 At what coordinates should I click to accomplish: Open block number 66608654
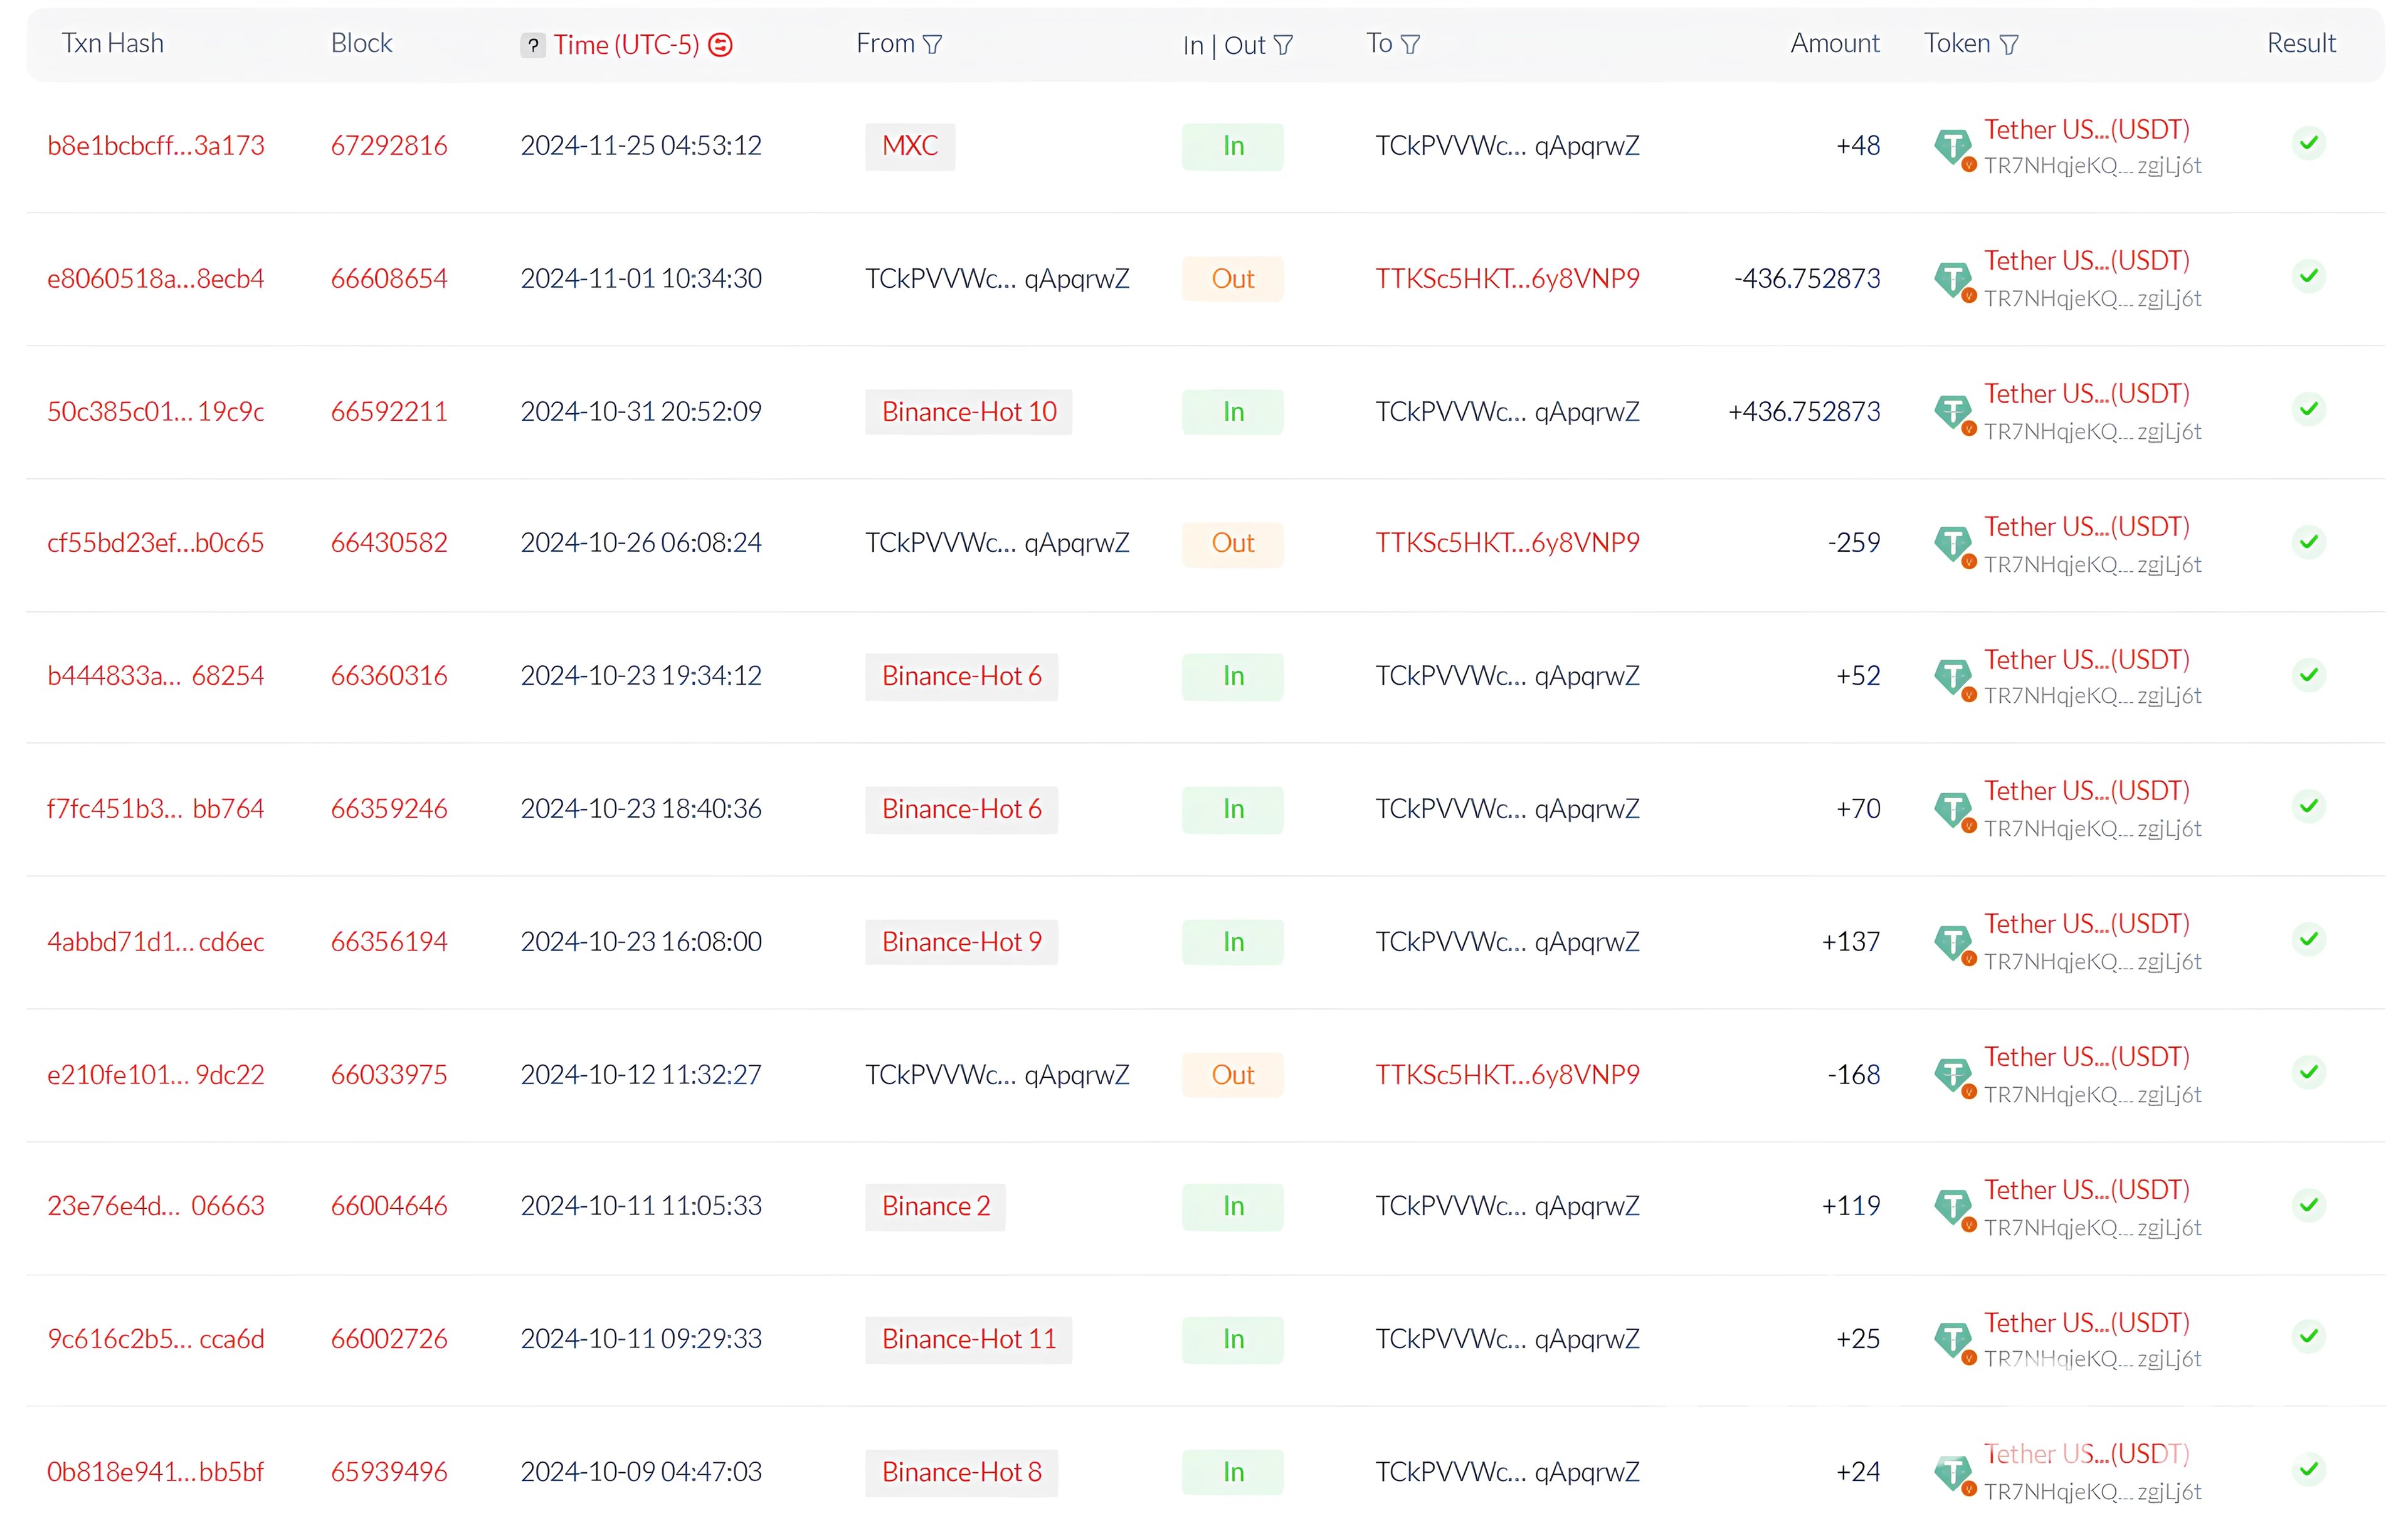389,279
